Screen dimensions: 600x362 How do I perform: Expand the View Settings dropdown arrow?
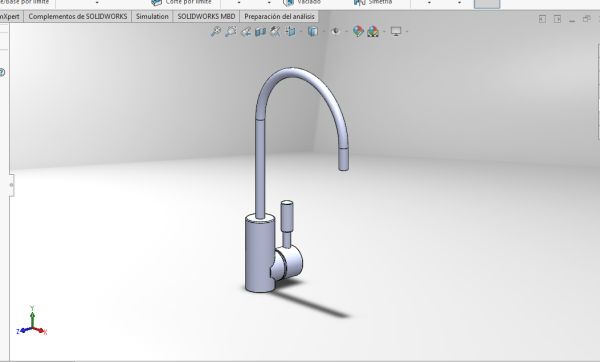tap(406, 32)
